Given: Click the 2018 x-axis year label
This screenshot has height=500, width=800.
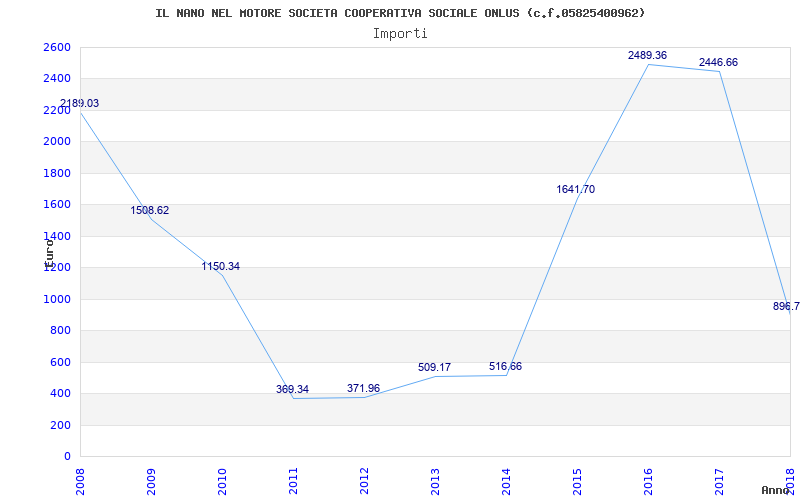Looking at the screenshot, I should click(x=790, y=480).
